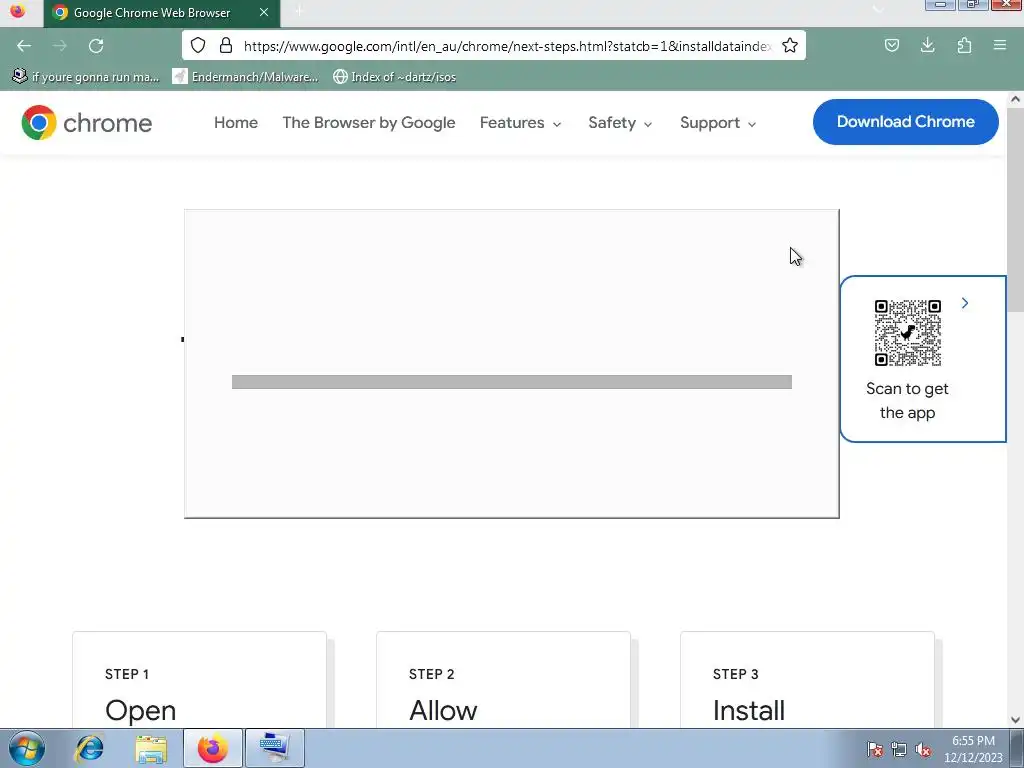Open the clock showing 6:55 PM
The width and height of the screenshot is (1024, 768).
coord(973,748)
